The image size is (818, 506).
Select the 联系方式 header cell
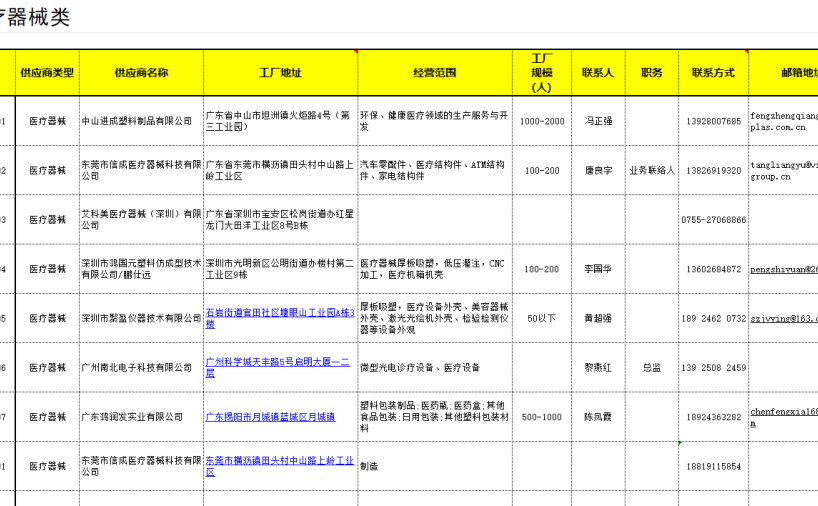[713, 73]
